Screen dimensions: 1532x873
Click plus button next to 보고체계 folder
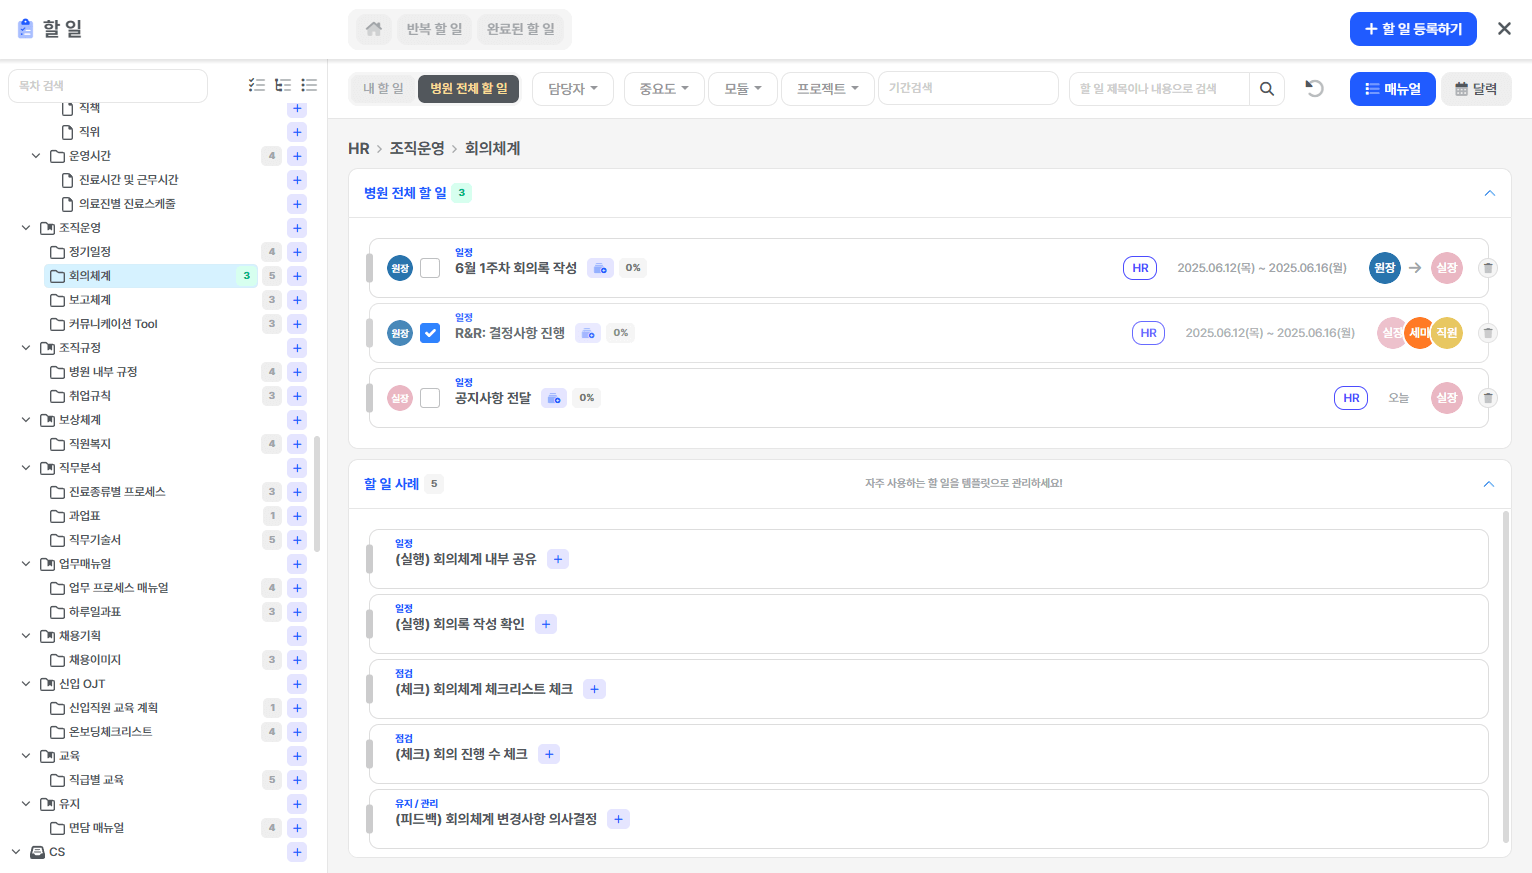coord(297,300)
